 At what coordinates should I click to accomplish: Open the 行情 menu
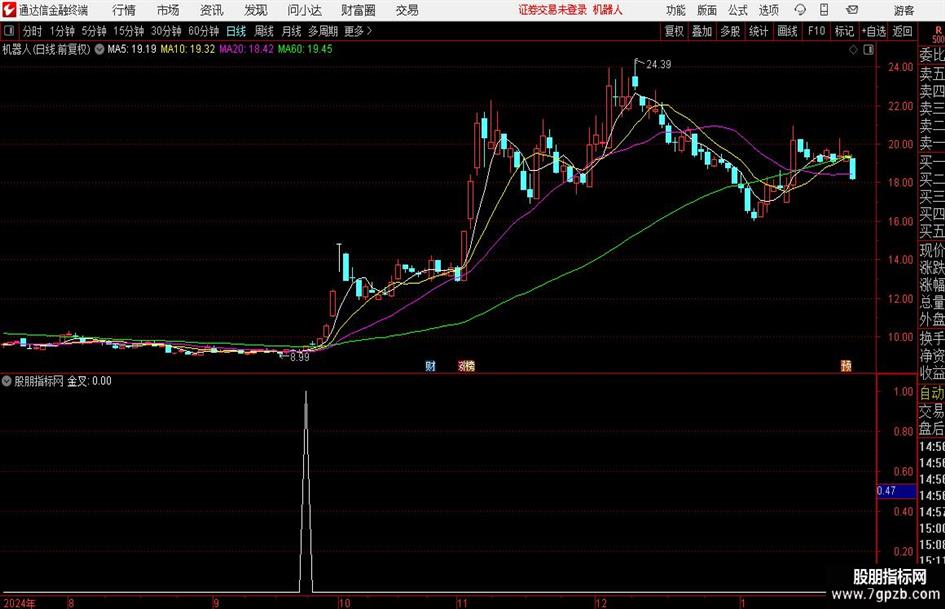[x=124, y=10]
